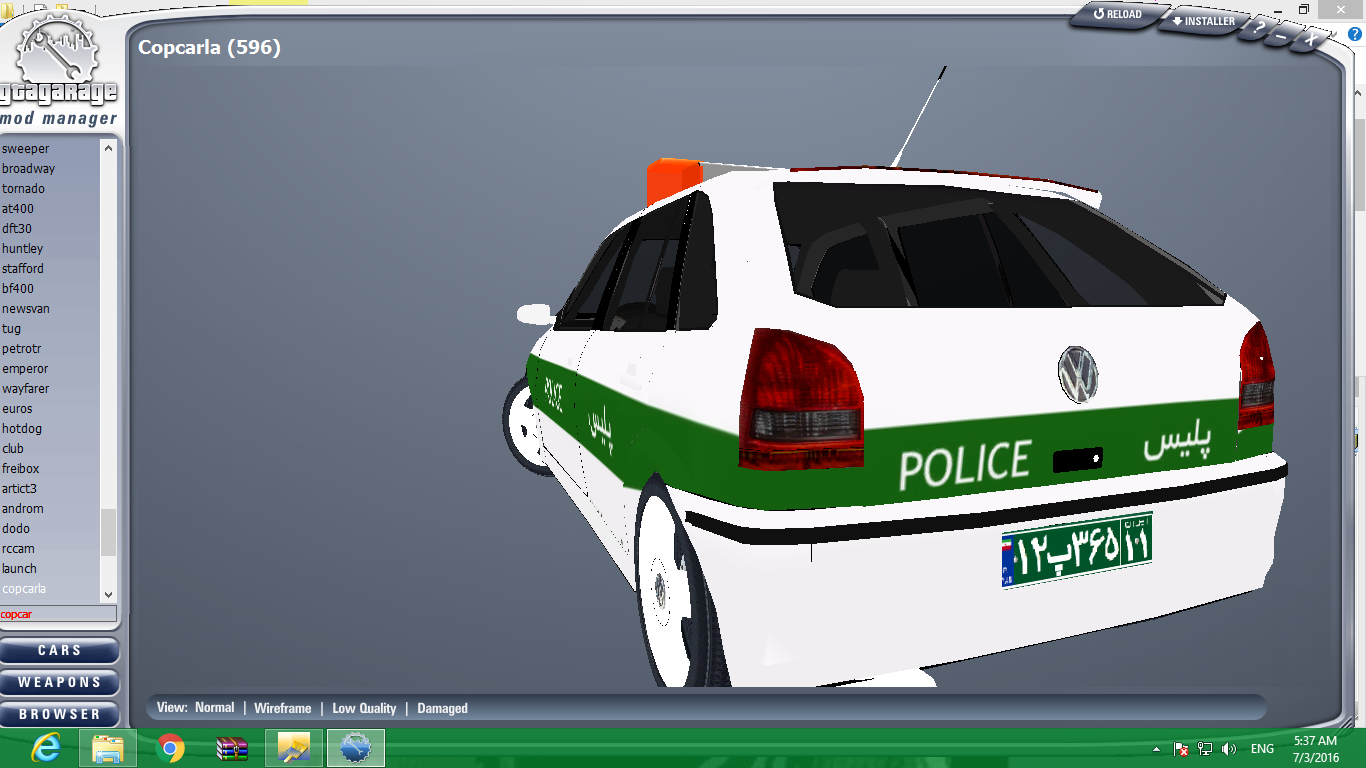Click the vehicle list scroll-up arrow

click(x=109, y=148)
